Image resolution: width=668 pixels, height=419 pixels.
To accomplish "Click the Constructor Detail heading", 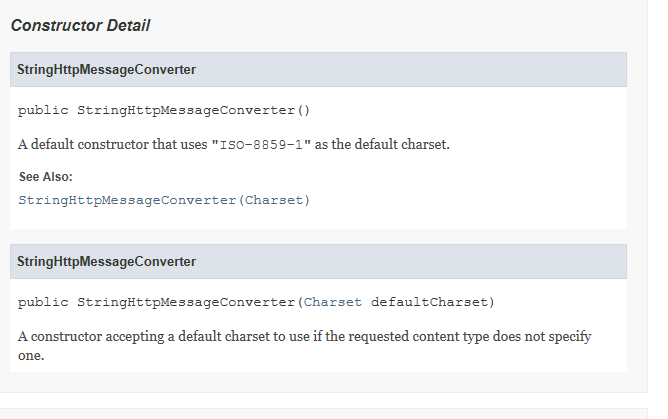I will pyautogui.click(x=80, y=26).
